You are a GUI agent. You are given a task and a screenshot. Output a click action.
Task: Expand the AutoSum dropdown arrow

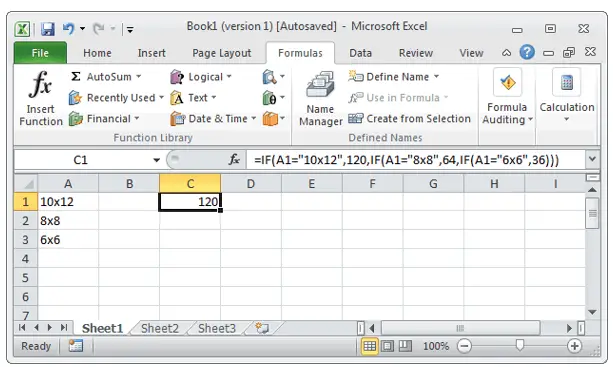pyautogui.click(x=139, y=77)
